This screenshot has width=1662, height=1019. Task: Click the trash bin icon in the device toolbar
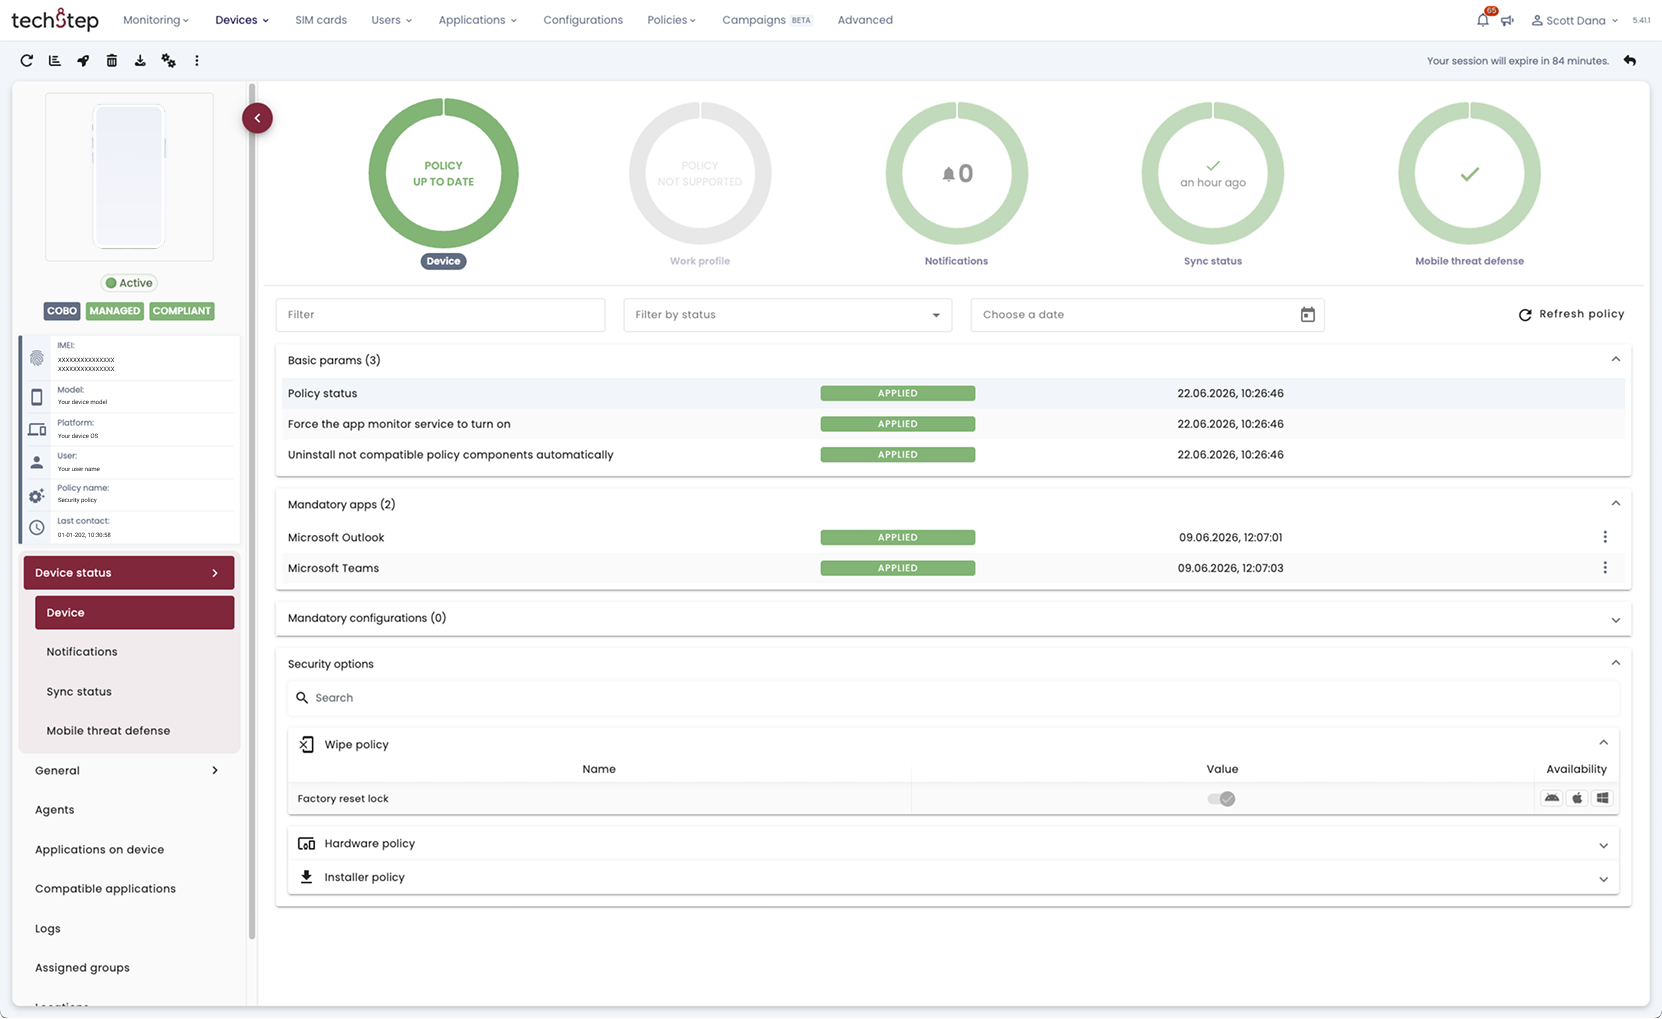112,61
